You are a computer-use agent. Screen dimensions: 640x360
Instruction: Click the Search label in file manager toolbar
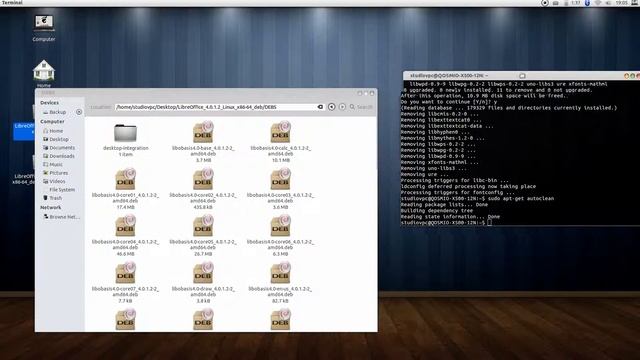point(364,107)
